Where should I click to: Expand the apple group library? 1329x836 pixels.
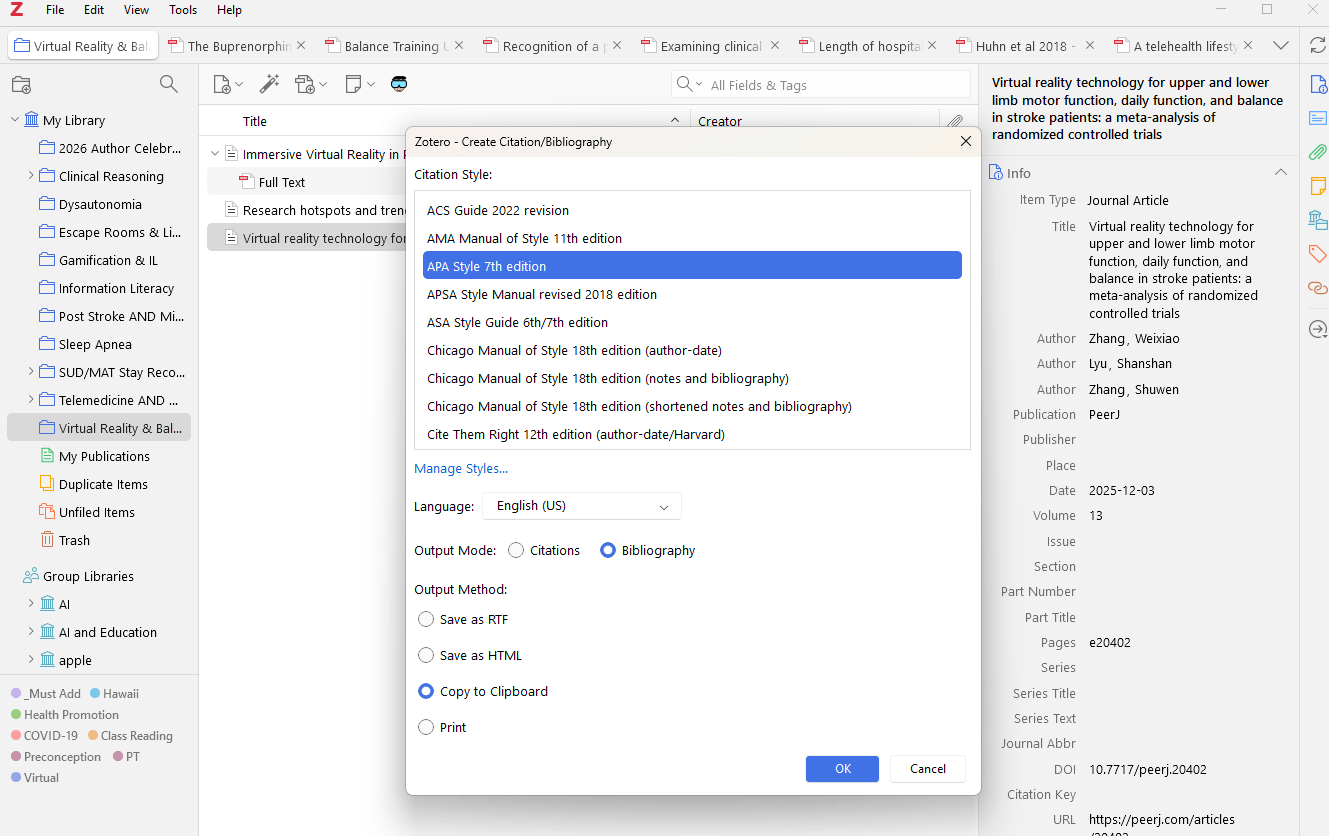(x=31, y=660)
